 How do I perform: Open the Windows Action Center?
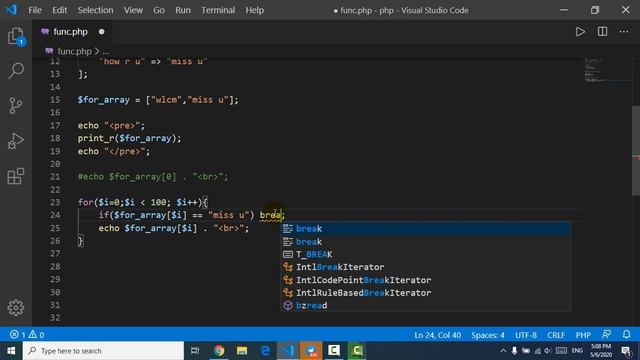pos(627,351)
